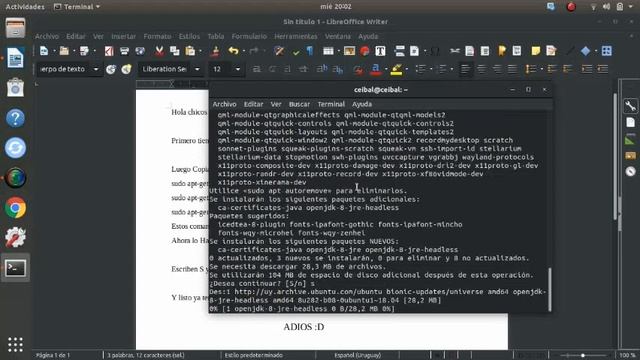Export directly as PDF icon
640x360 pixels.
(109, 51)
